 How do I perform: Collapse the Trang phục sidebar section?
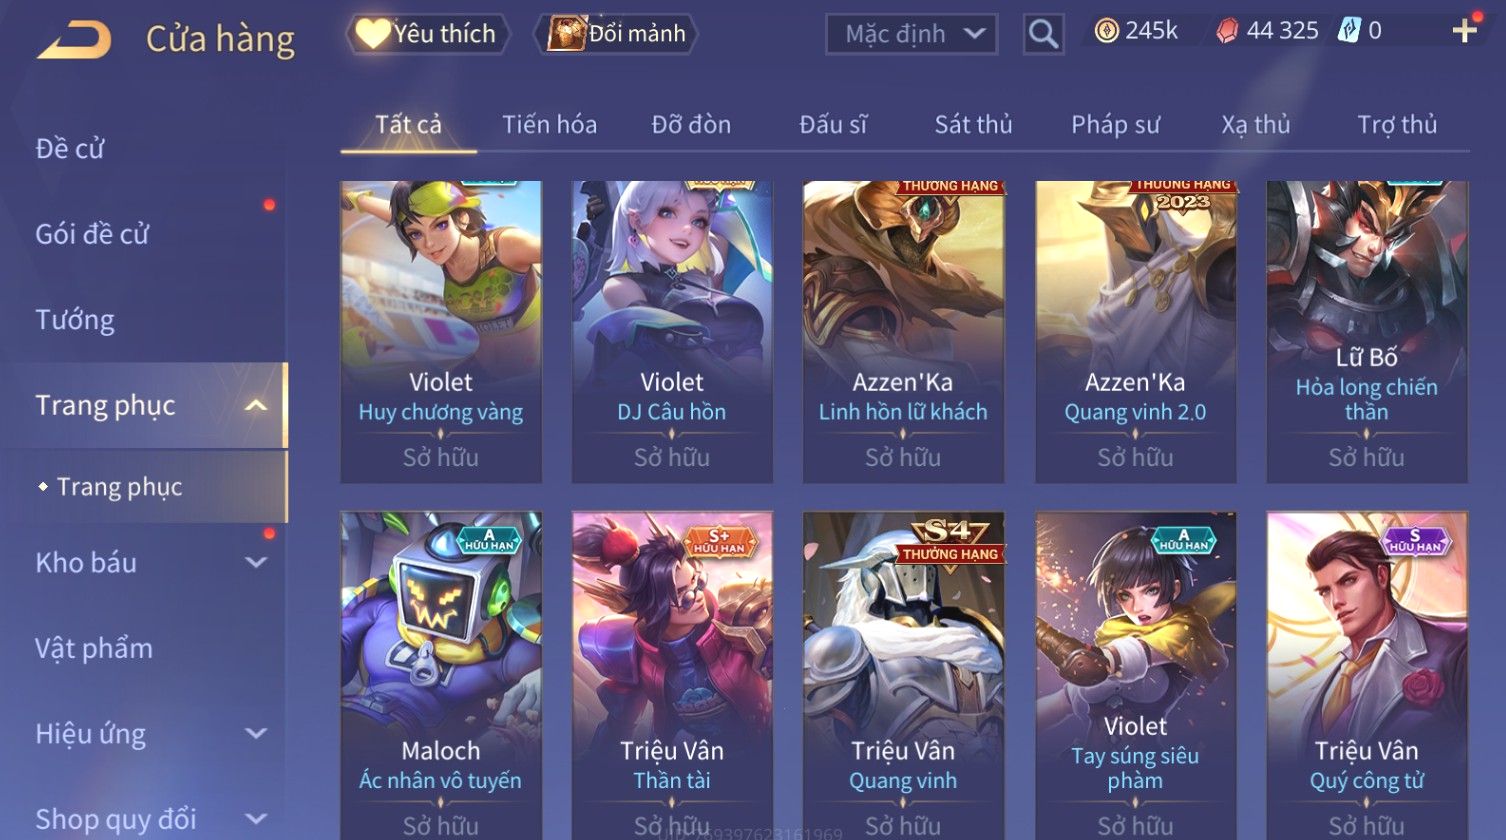point(256,406)
